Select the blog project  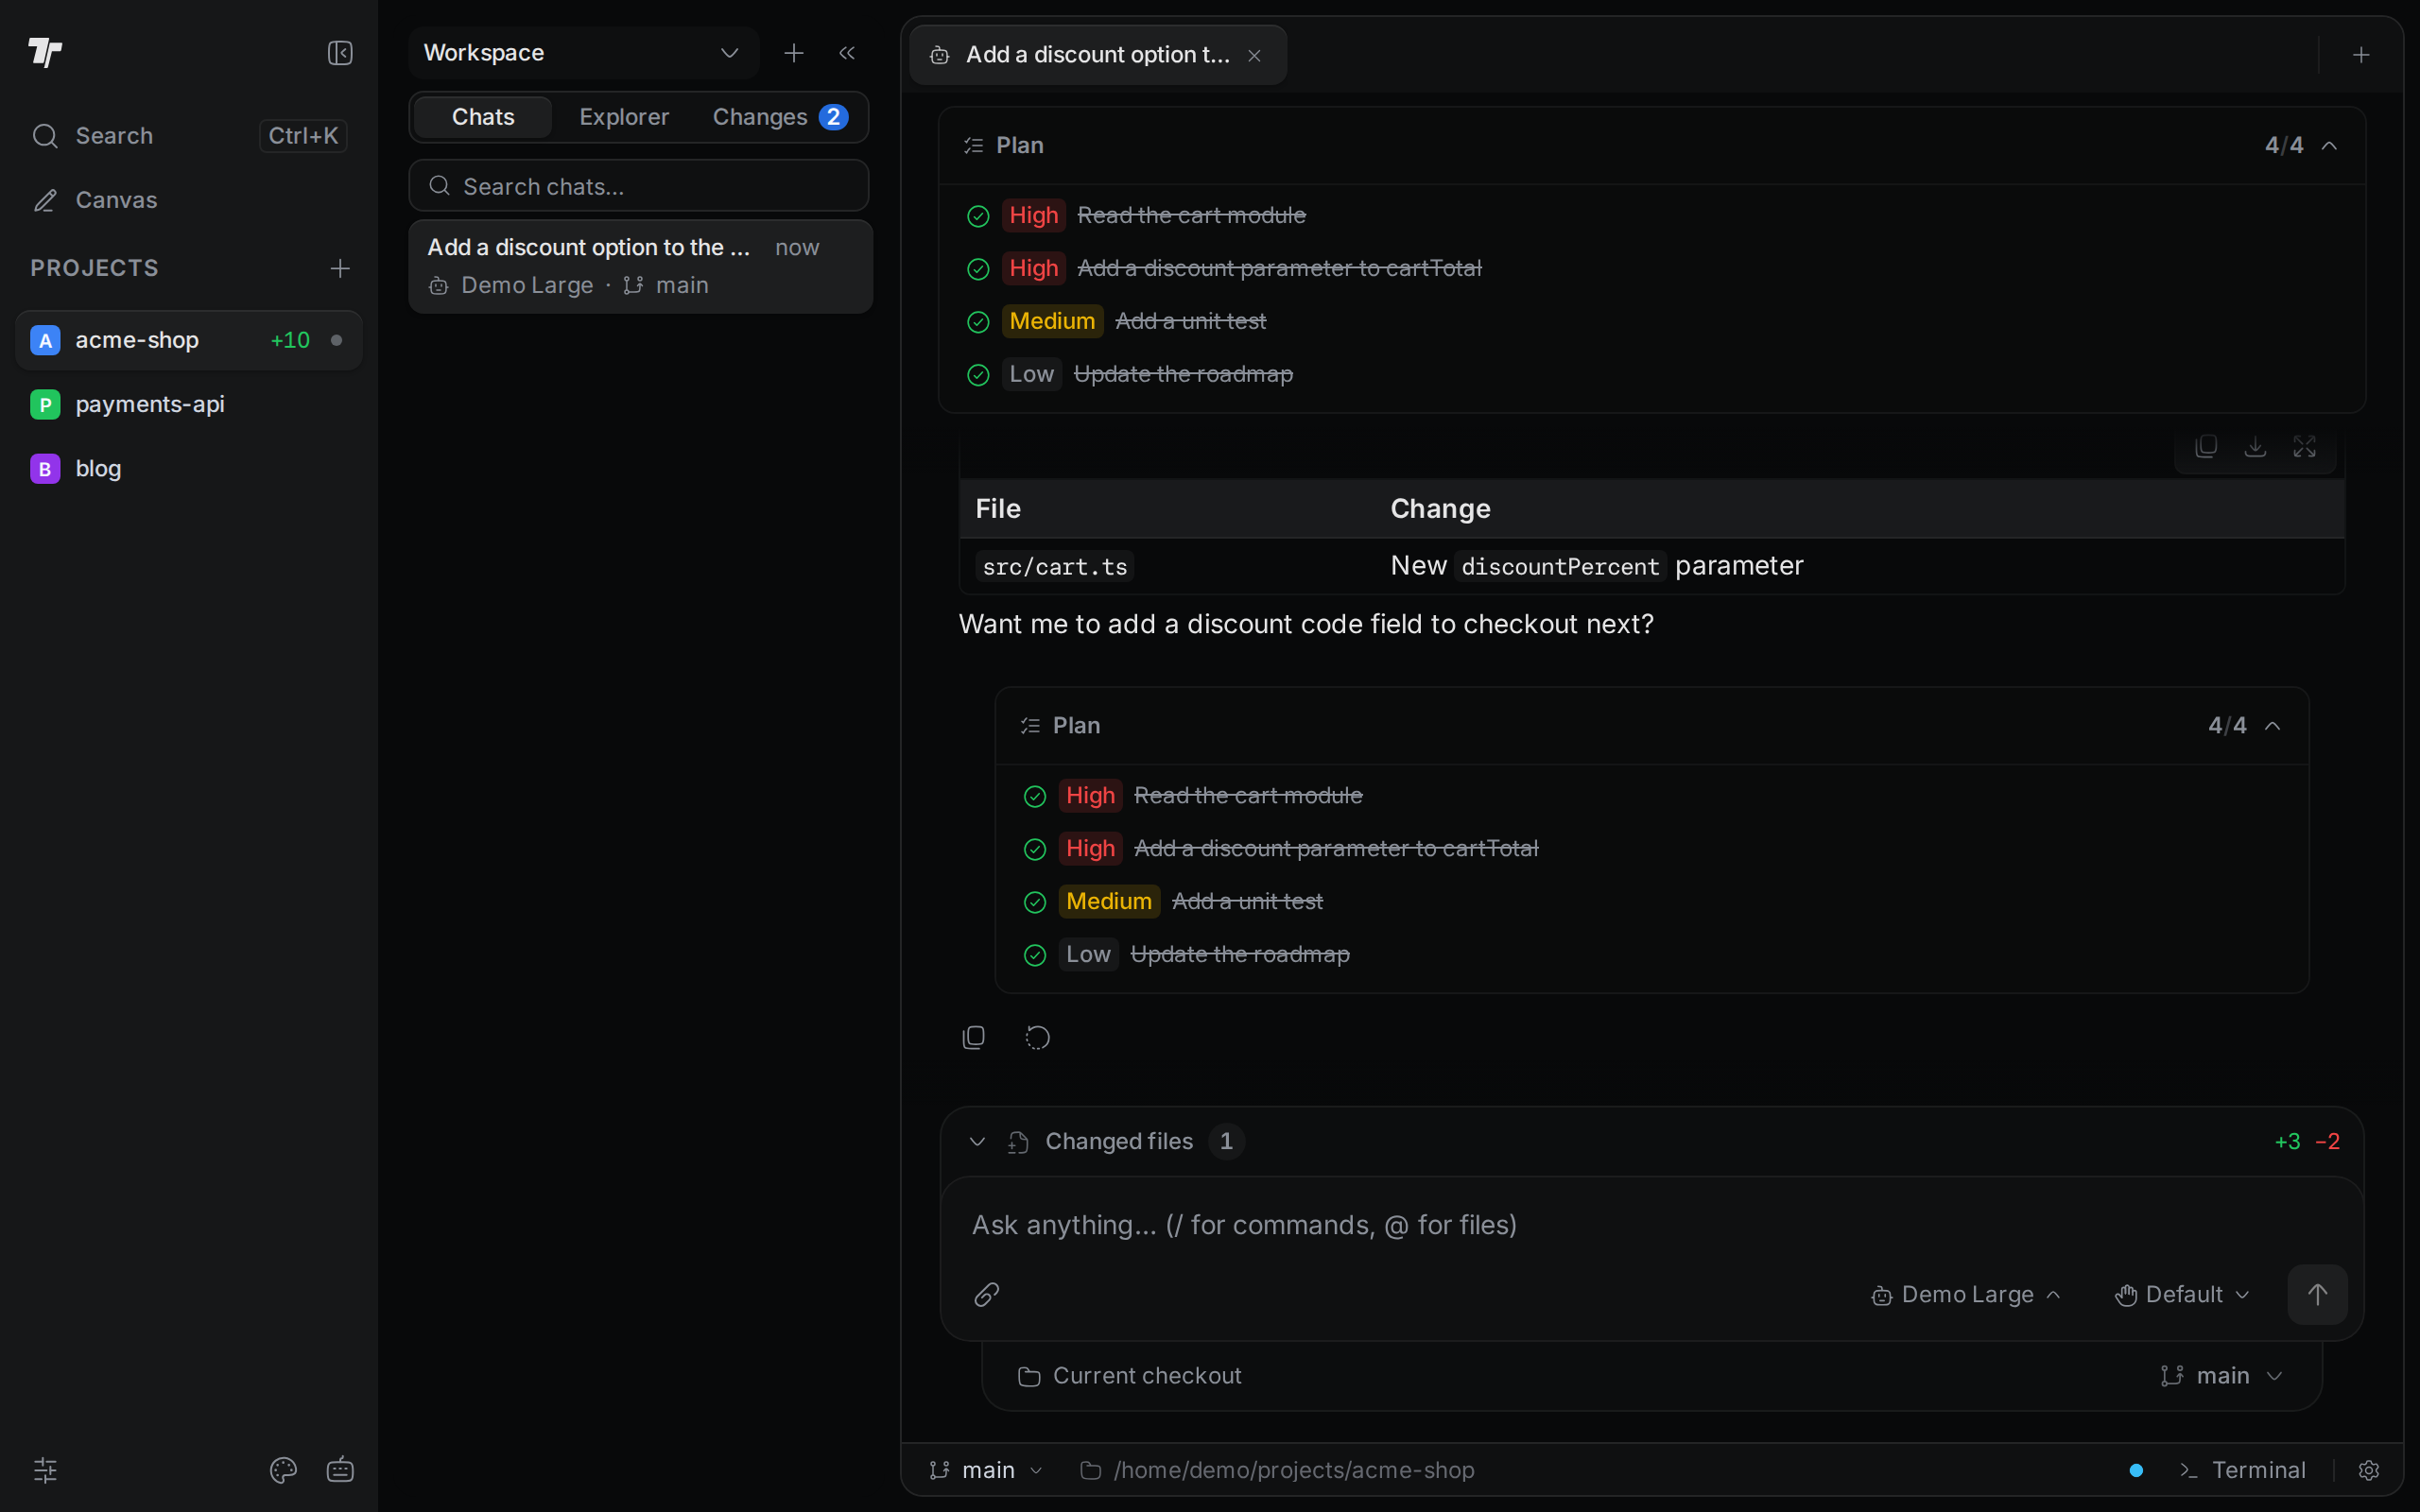(189, 468)
